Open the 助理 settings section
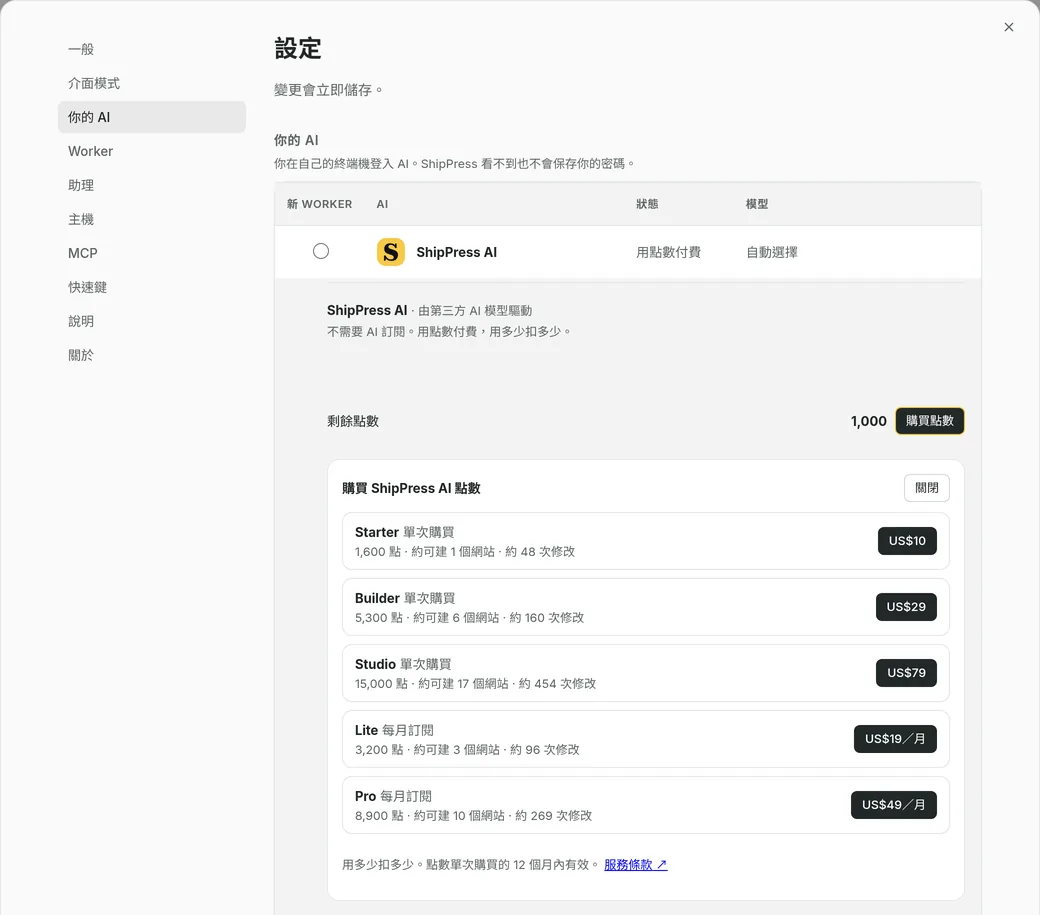Viewport: 1040px width, 915px height. 151,185
